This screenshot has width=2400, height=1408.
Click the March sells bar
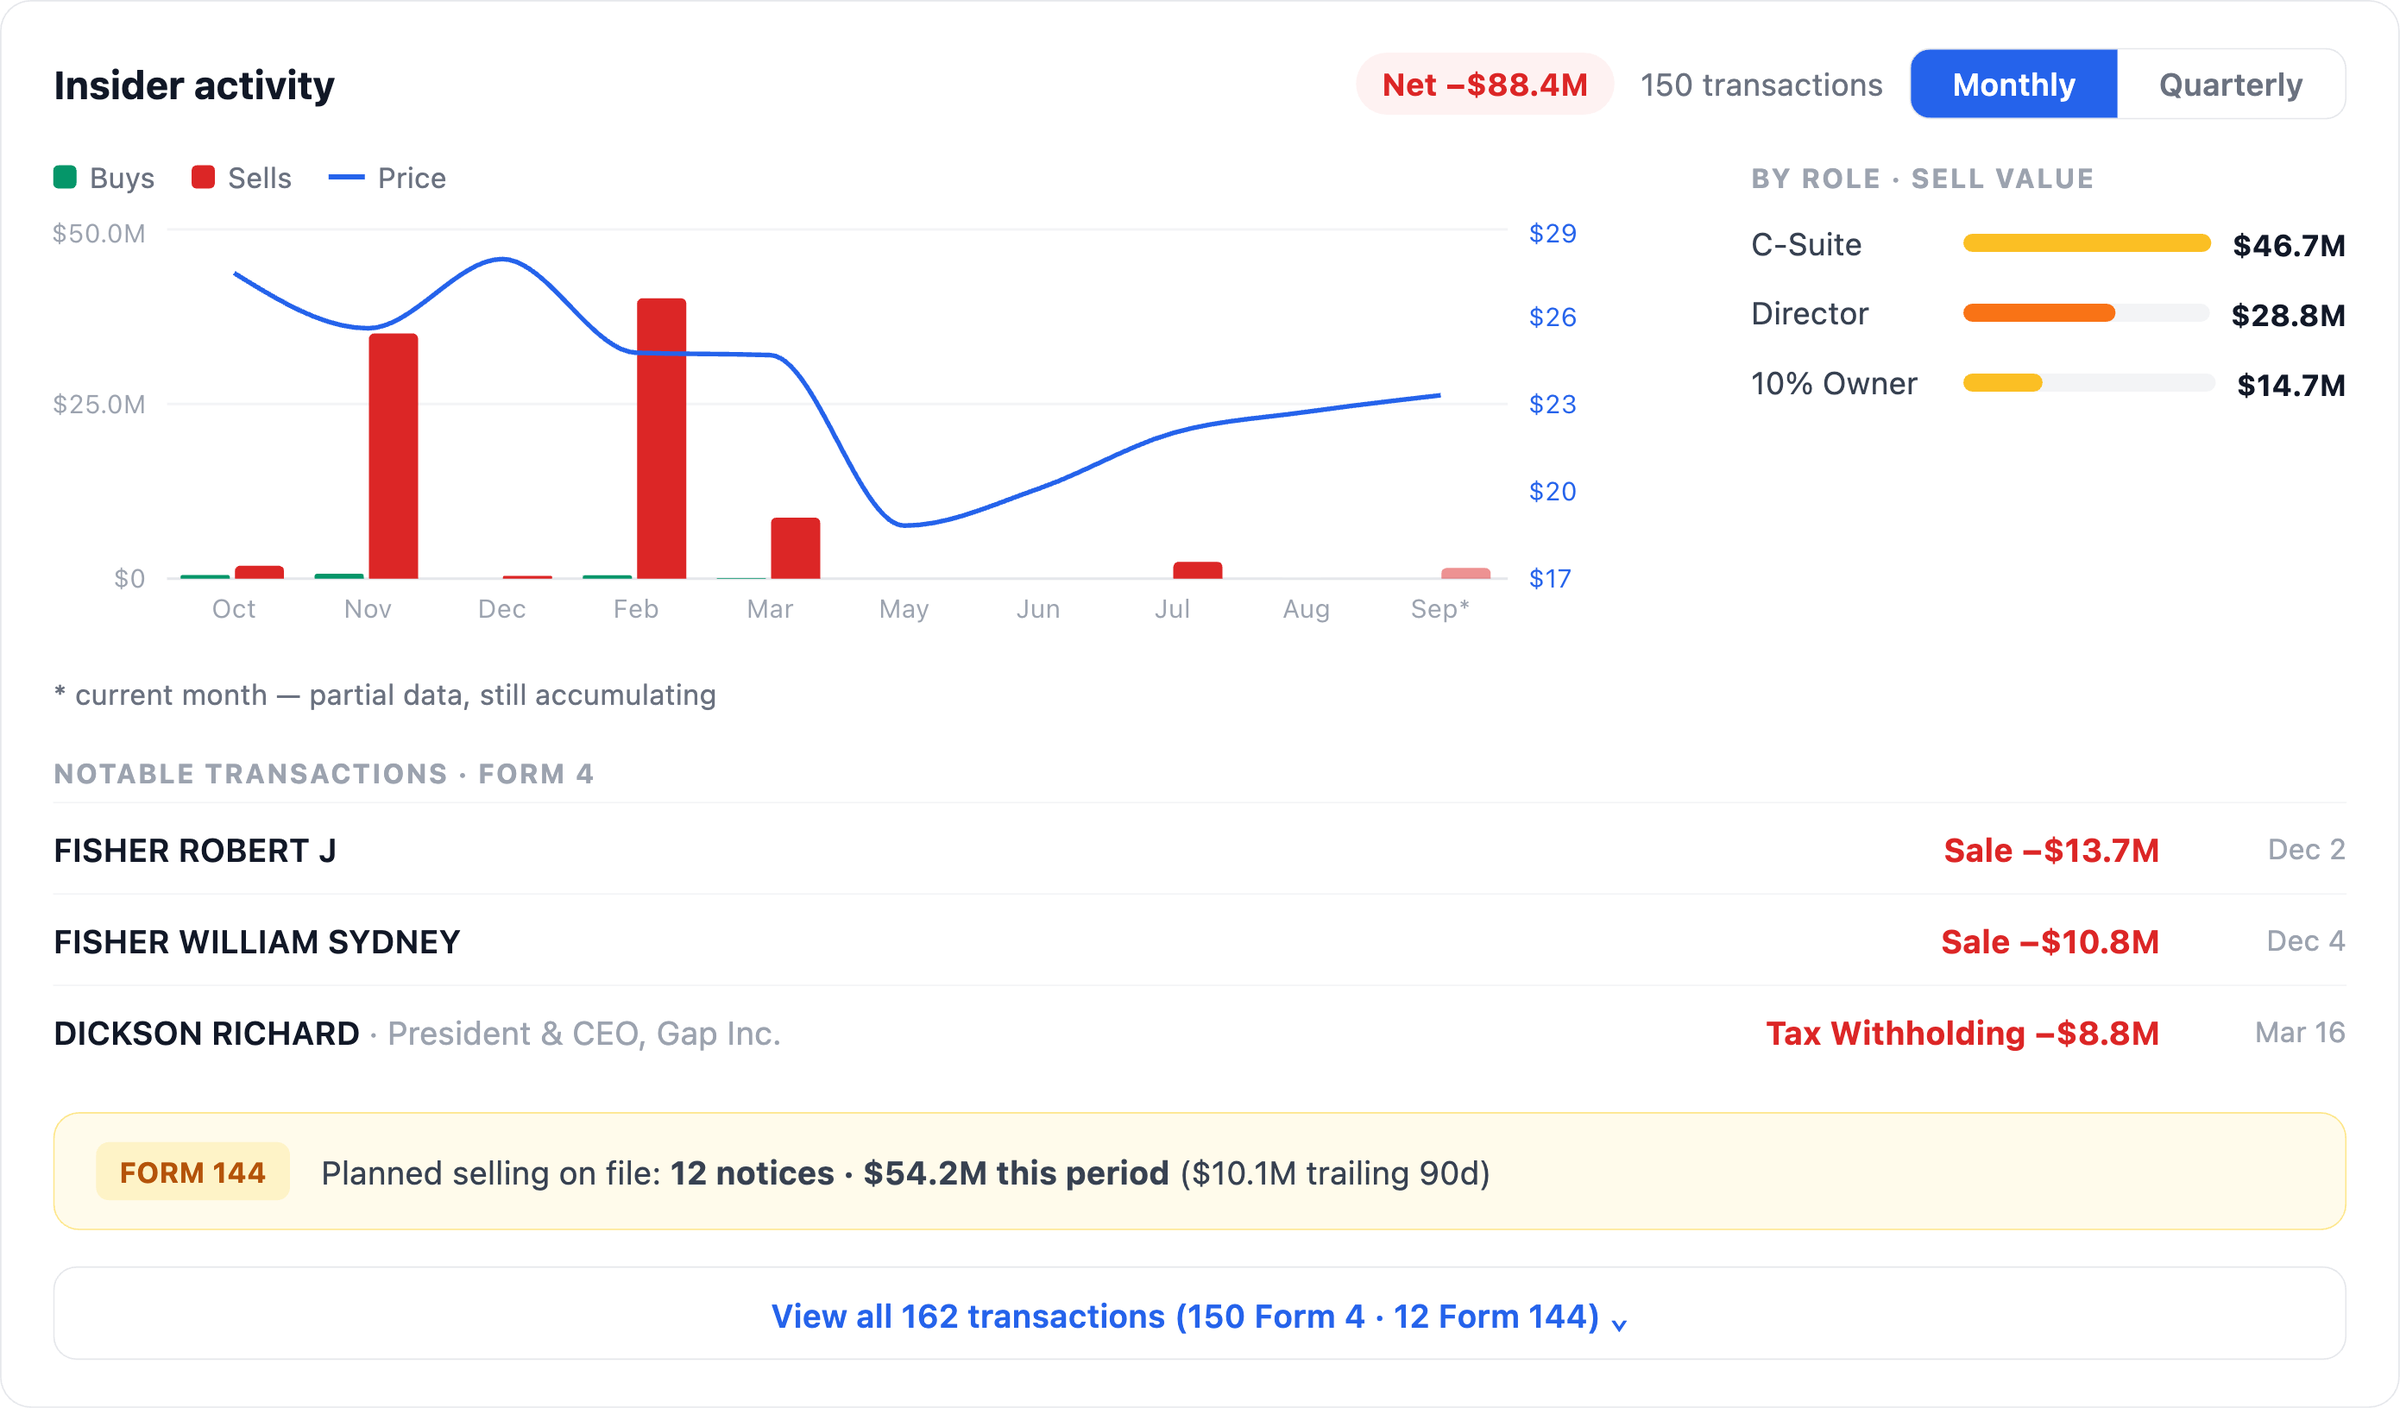pyautogui.click(x=795, y=548)
